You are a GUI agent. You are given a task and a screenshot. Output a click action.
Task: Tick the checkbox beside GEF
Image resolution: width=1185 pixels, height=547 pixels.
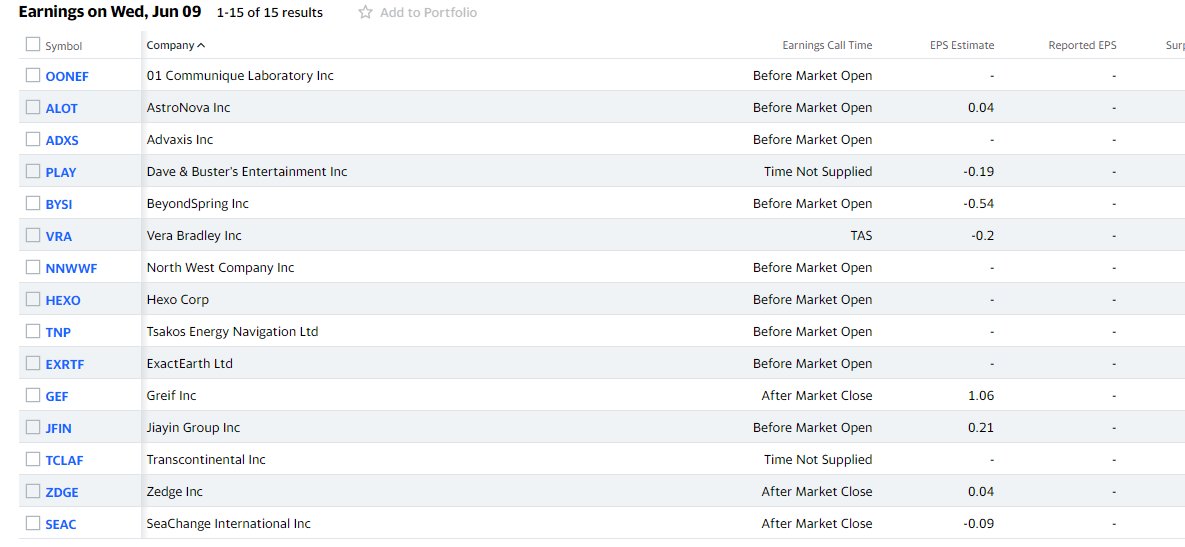32,394
